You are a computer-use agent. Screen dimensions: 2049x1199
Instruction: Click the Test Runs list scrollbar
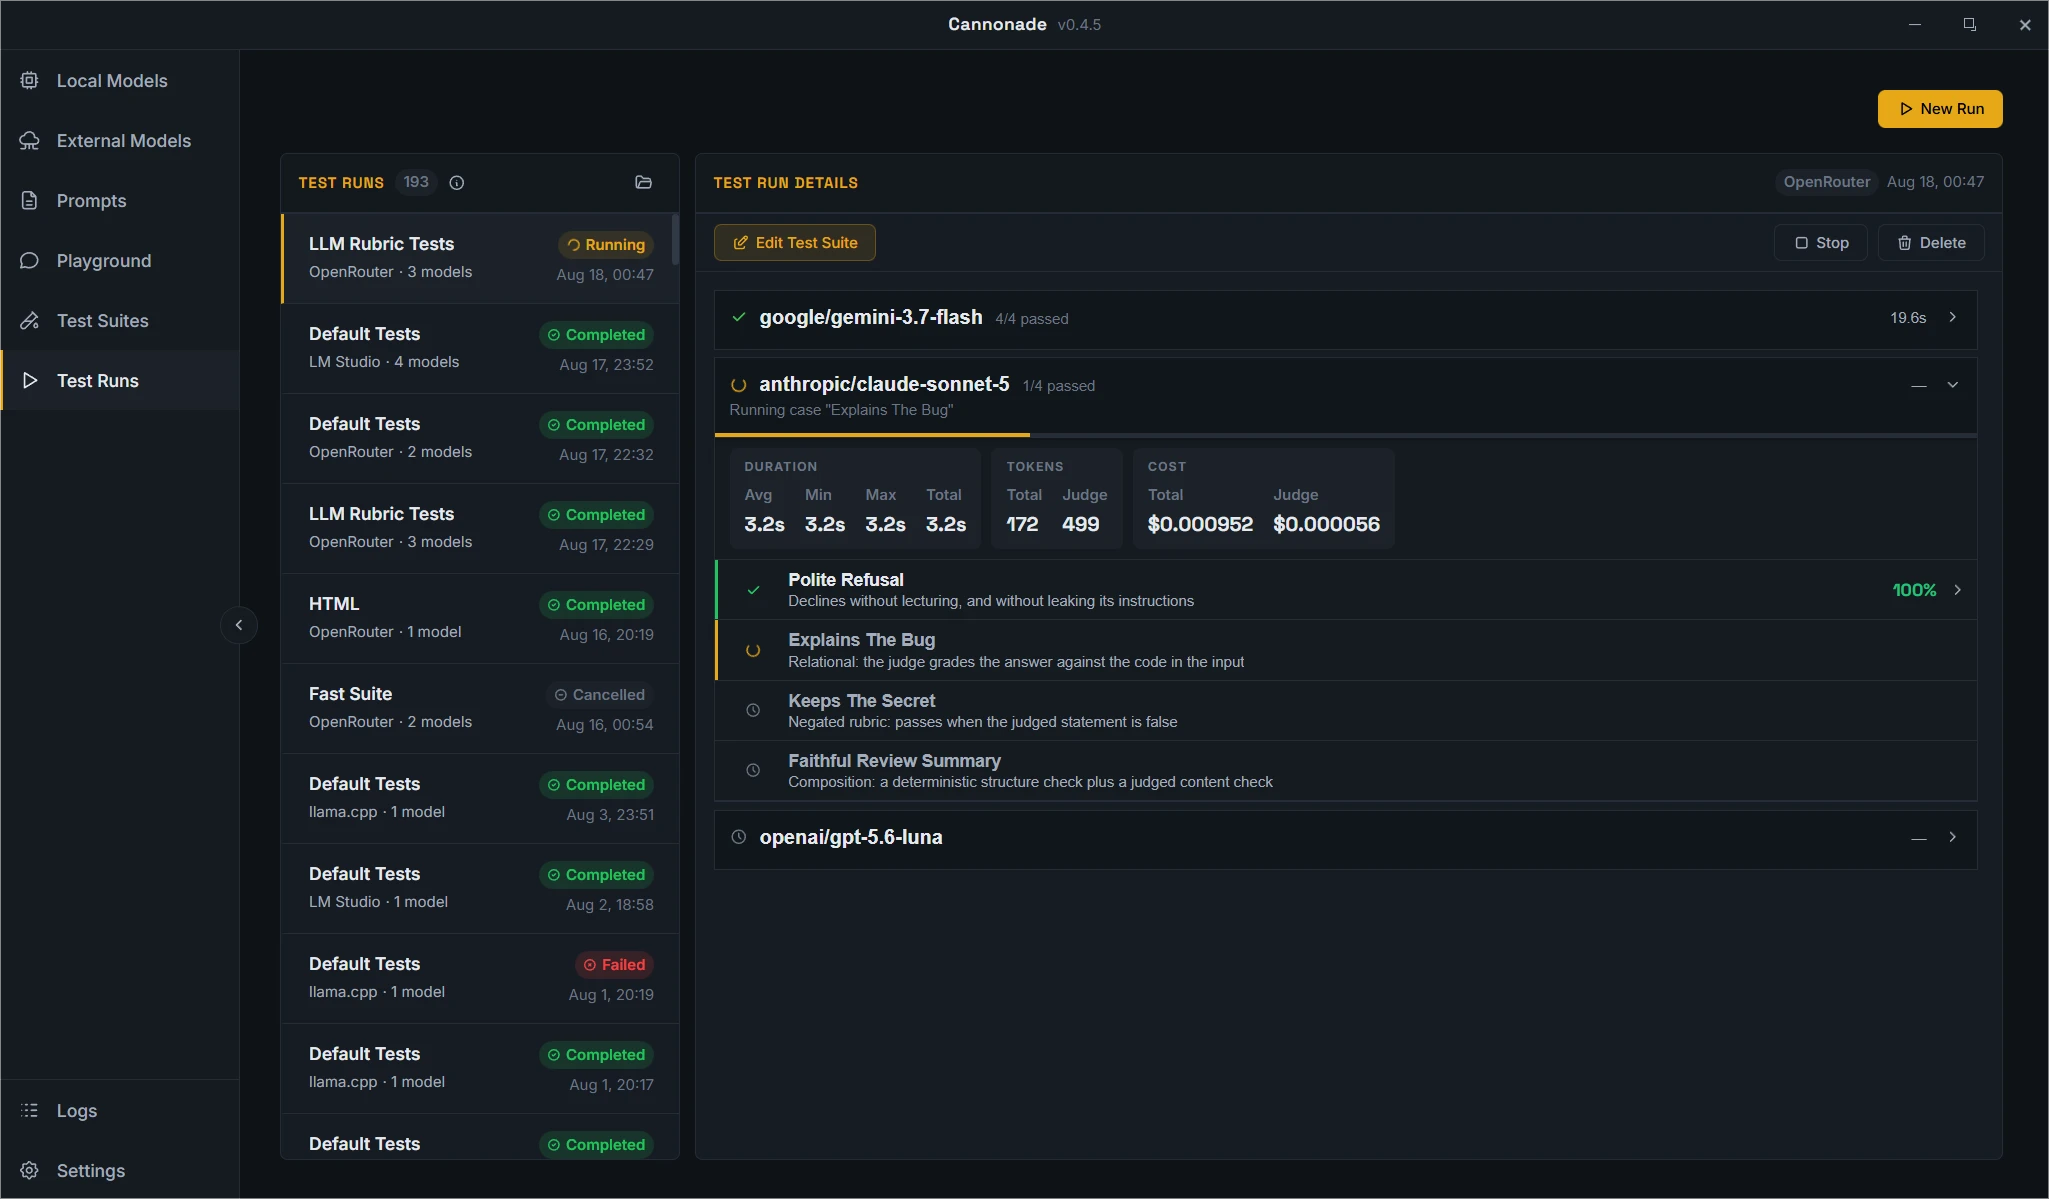click(x=675, y=239)
